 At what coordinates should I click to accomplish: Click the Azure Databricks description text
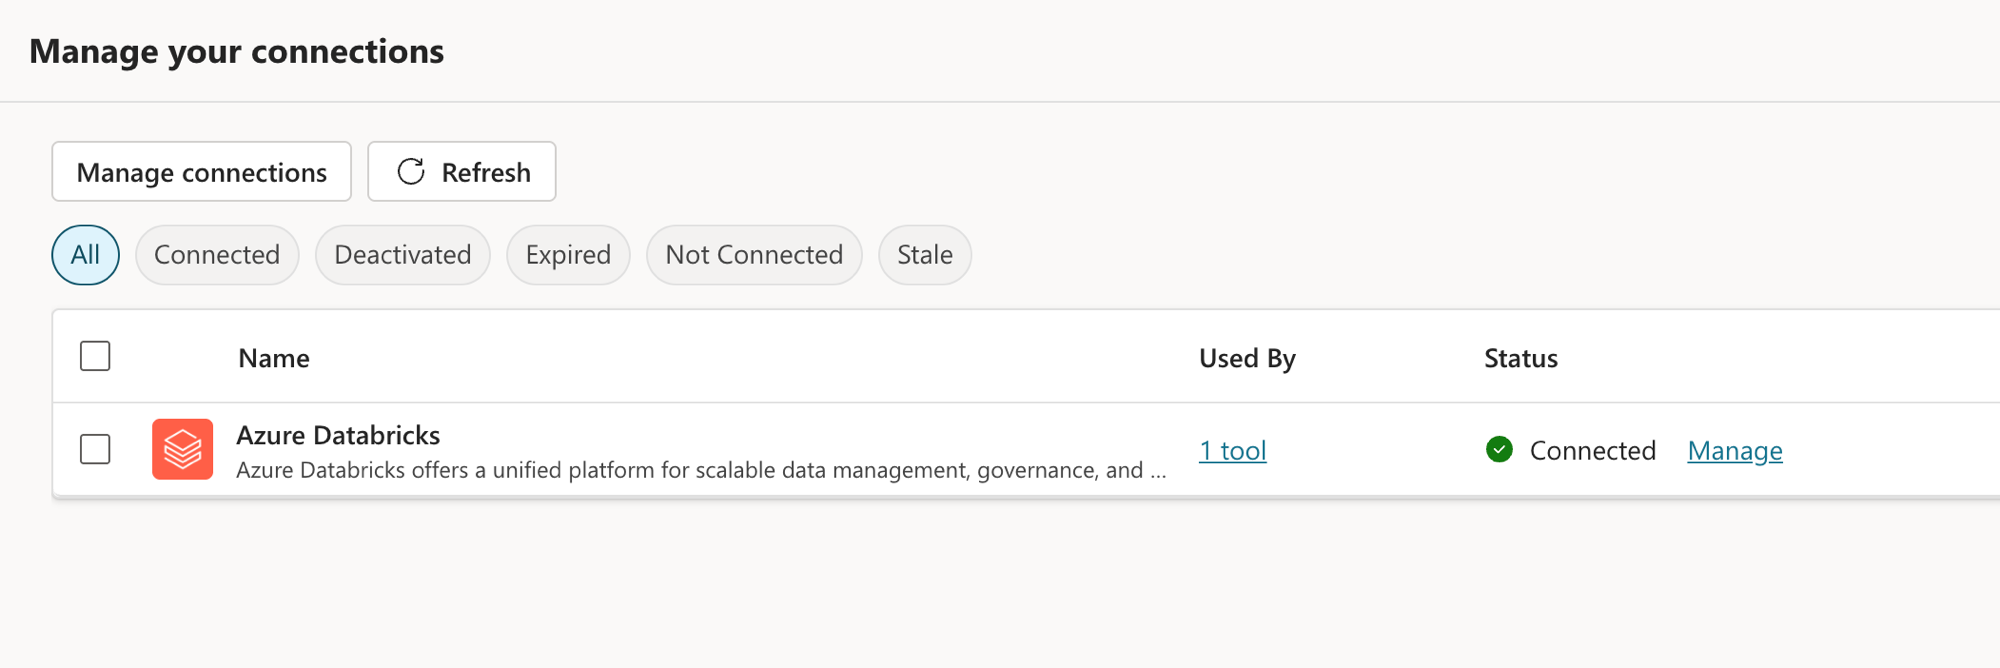[701, 470]
